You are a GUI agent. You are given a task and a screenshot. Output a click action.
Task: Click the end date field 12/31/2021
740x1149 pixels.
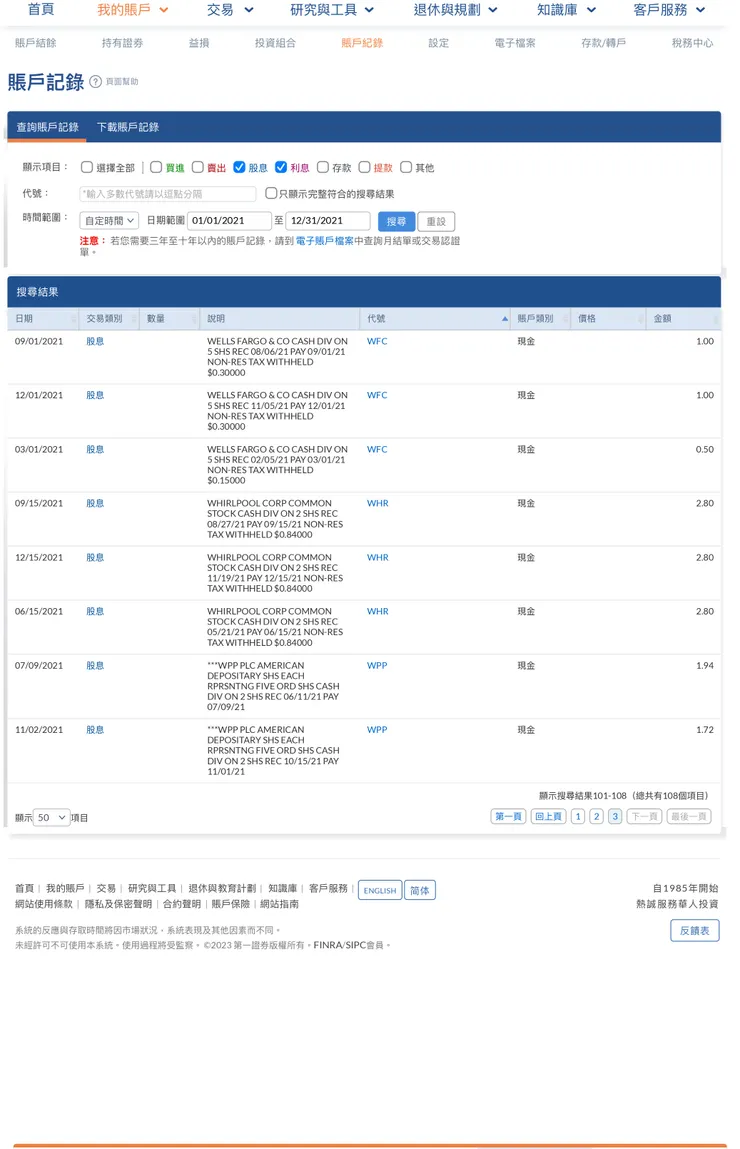tap(328, 221)
